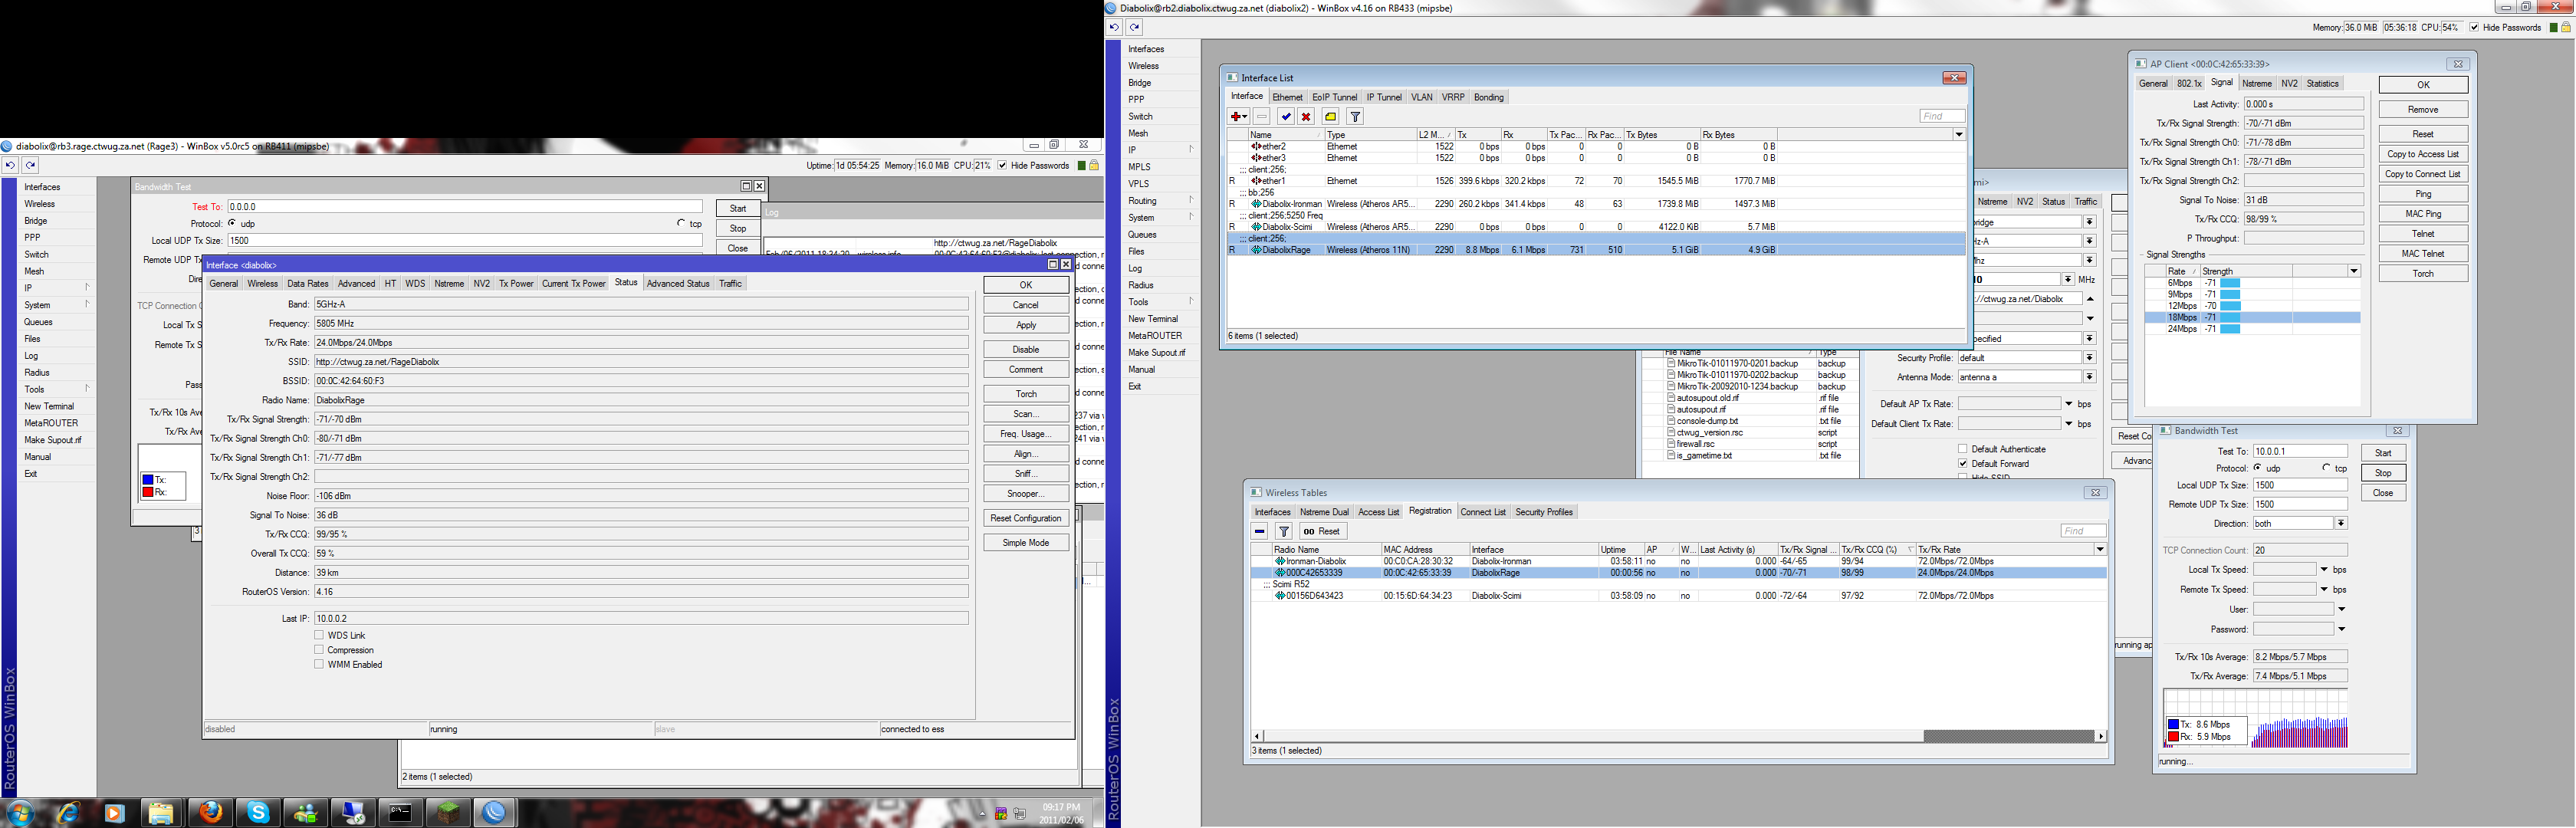Screen dimensions: 2576x828
Task: Open the command prompt taskbar icon
Action: pyautogui.click(x=400, y=812)
